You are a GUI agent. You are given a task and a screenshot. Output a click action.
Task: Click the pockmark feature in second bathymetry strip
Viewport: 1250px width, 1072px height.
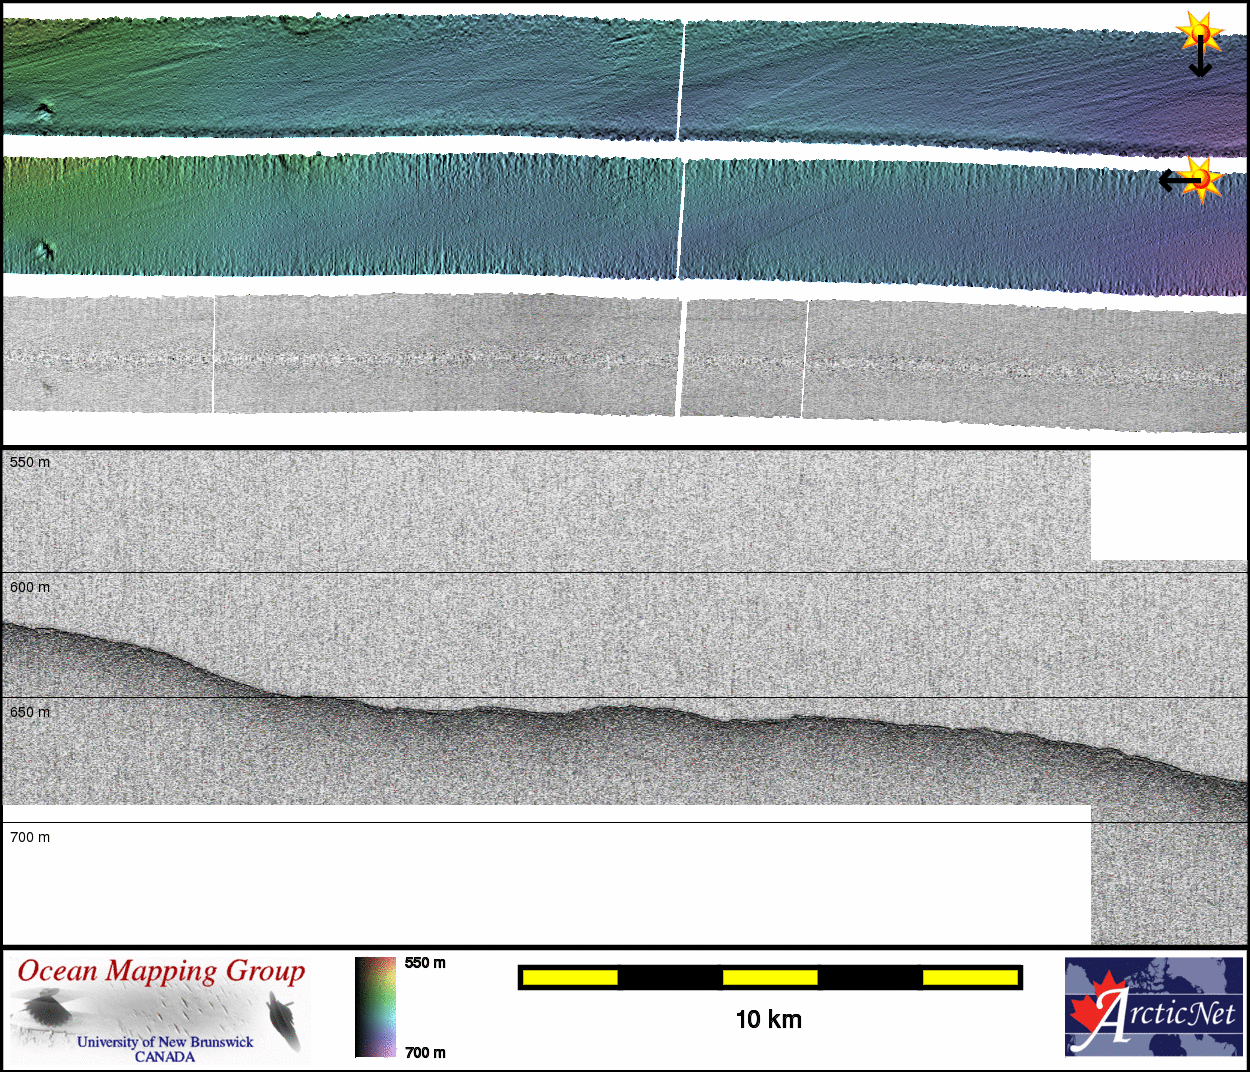coord(43,250)
